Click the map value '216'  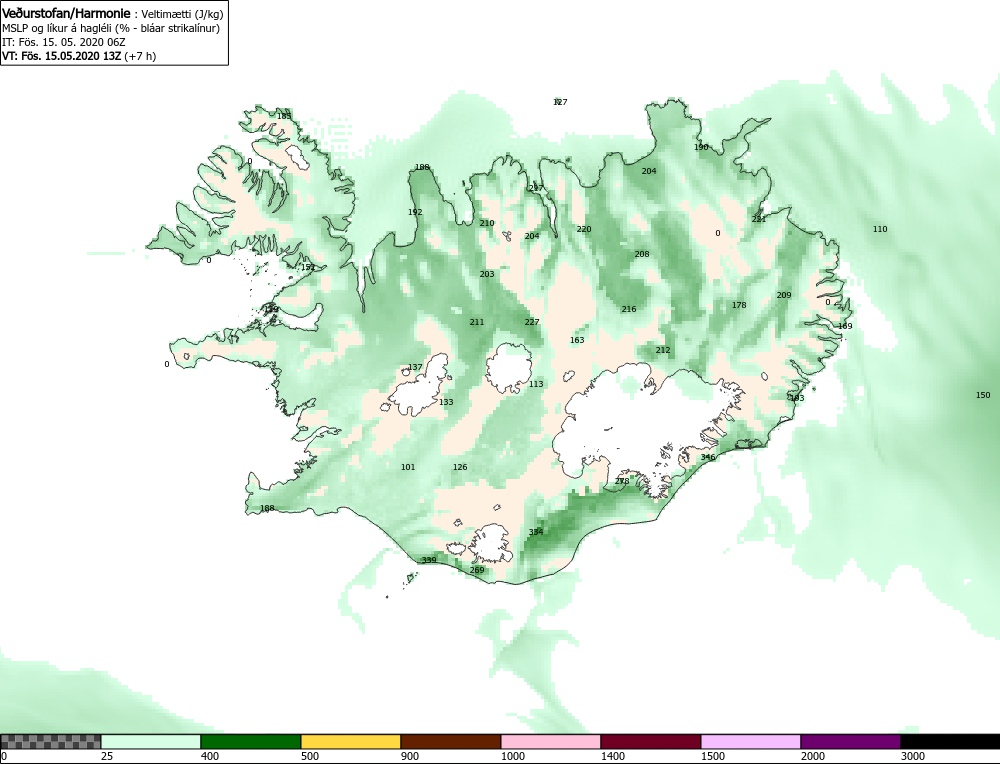pyautogui.click(x=629, y=309)
